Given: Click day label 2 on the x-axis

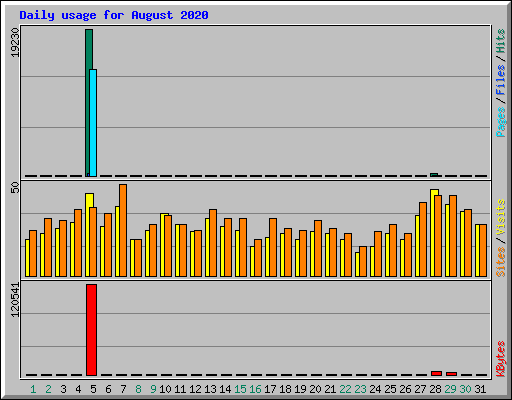Looking at the screenshot, I should 48,389.
